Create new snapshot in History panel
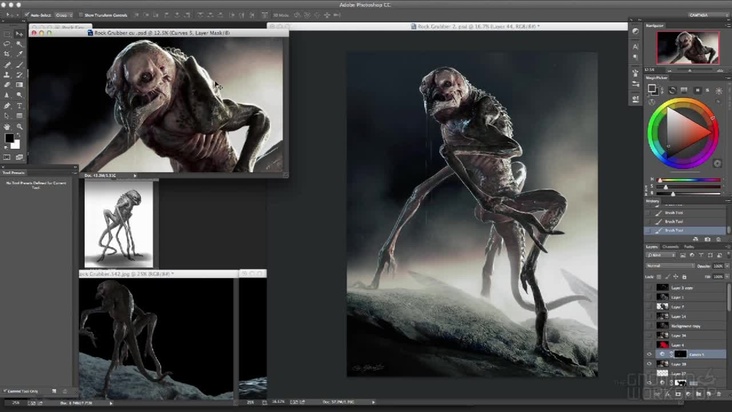 707,239
